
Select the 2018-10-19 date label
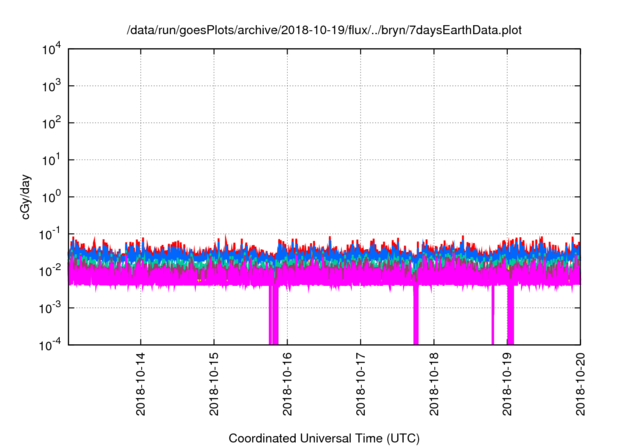(507, 384)
